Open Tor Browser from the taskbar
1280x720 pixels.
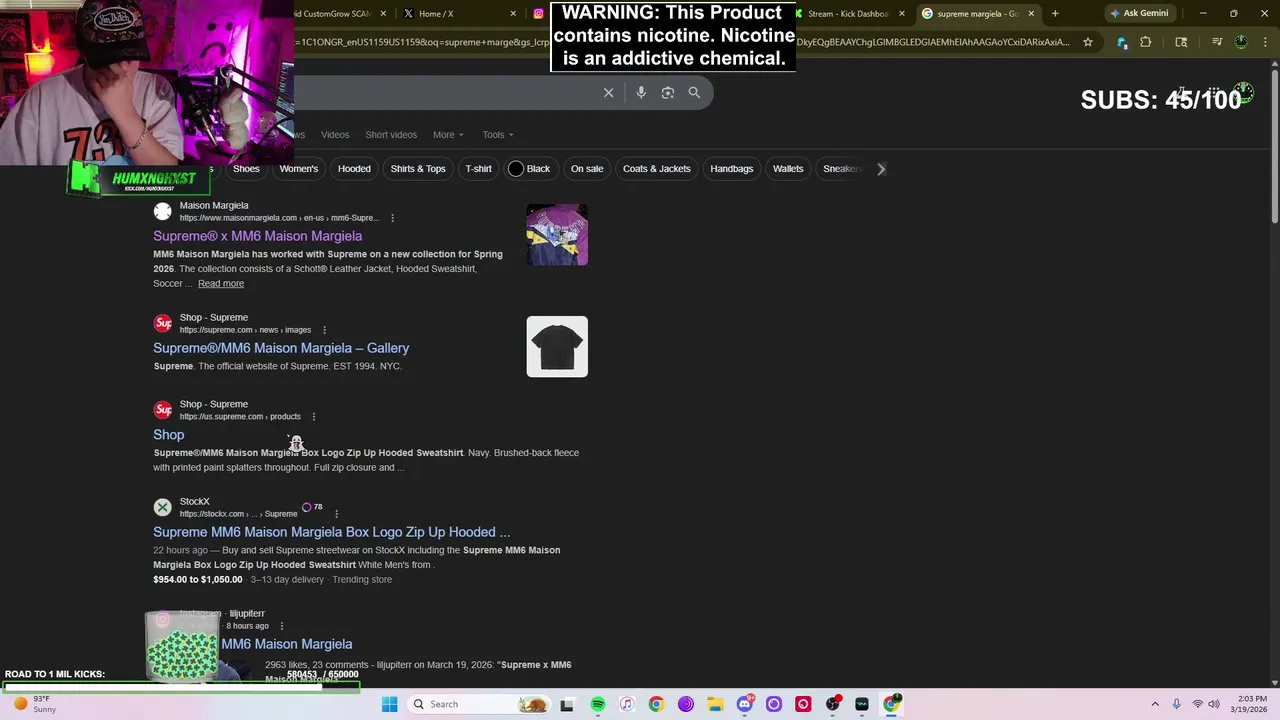pyautogui.click(x=686, y=704)
